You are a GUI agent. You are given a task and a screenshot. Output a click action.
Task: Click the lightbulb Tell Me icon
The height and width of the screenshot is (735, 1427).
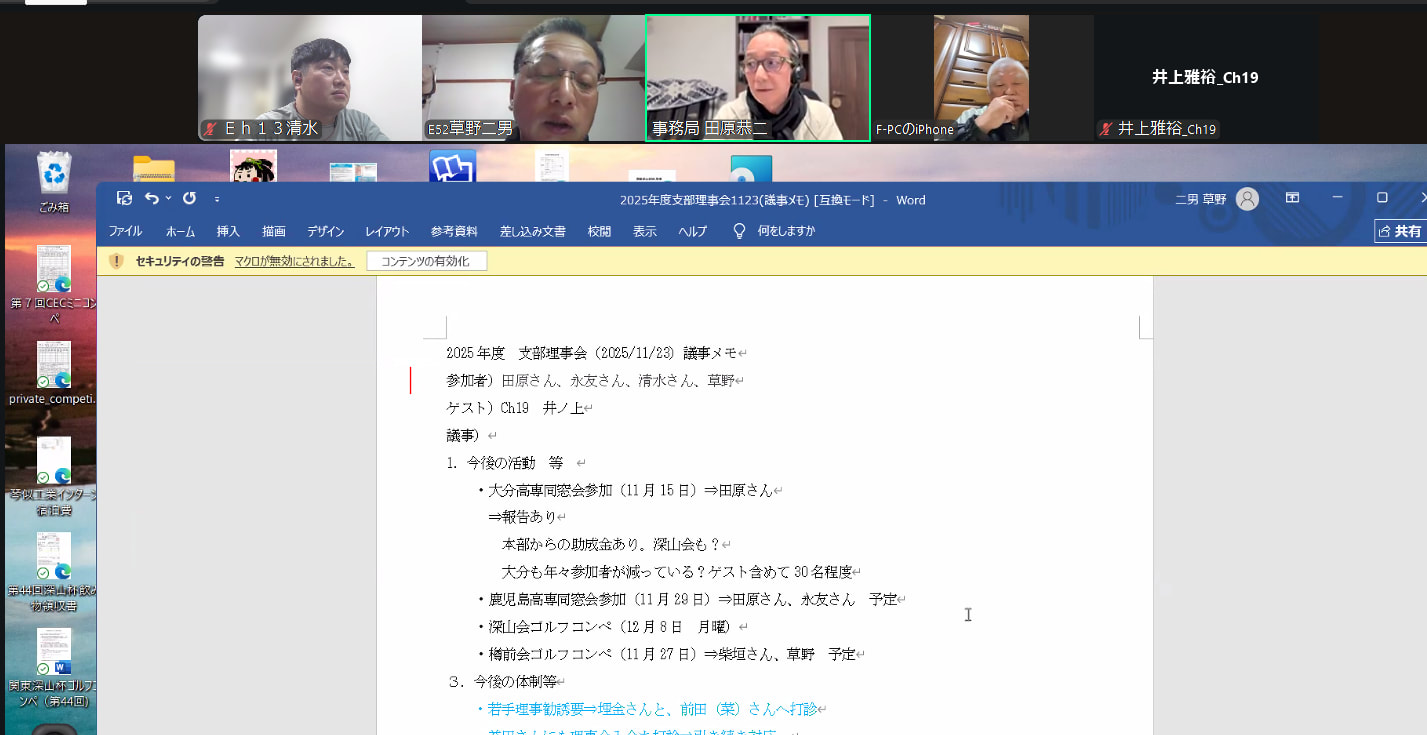[739, 231]
